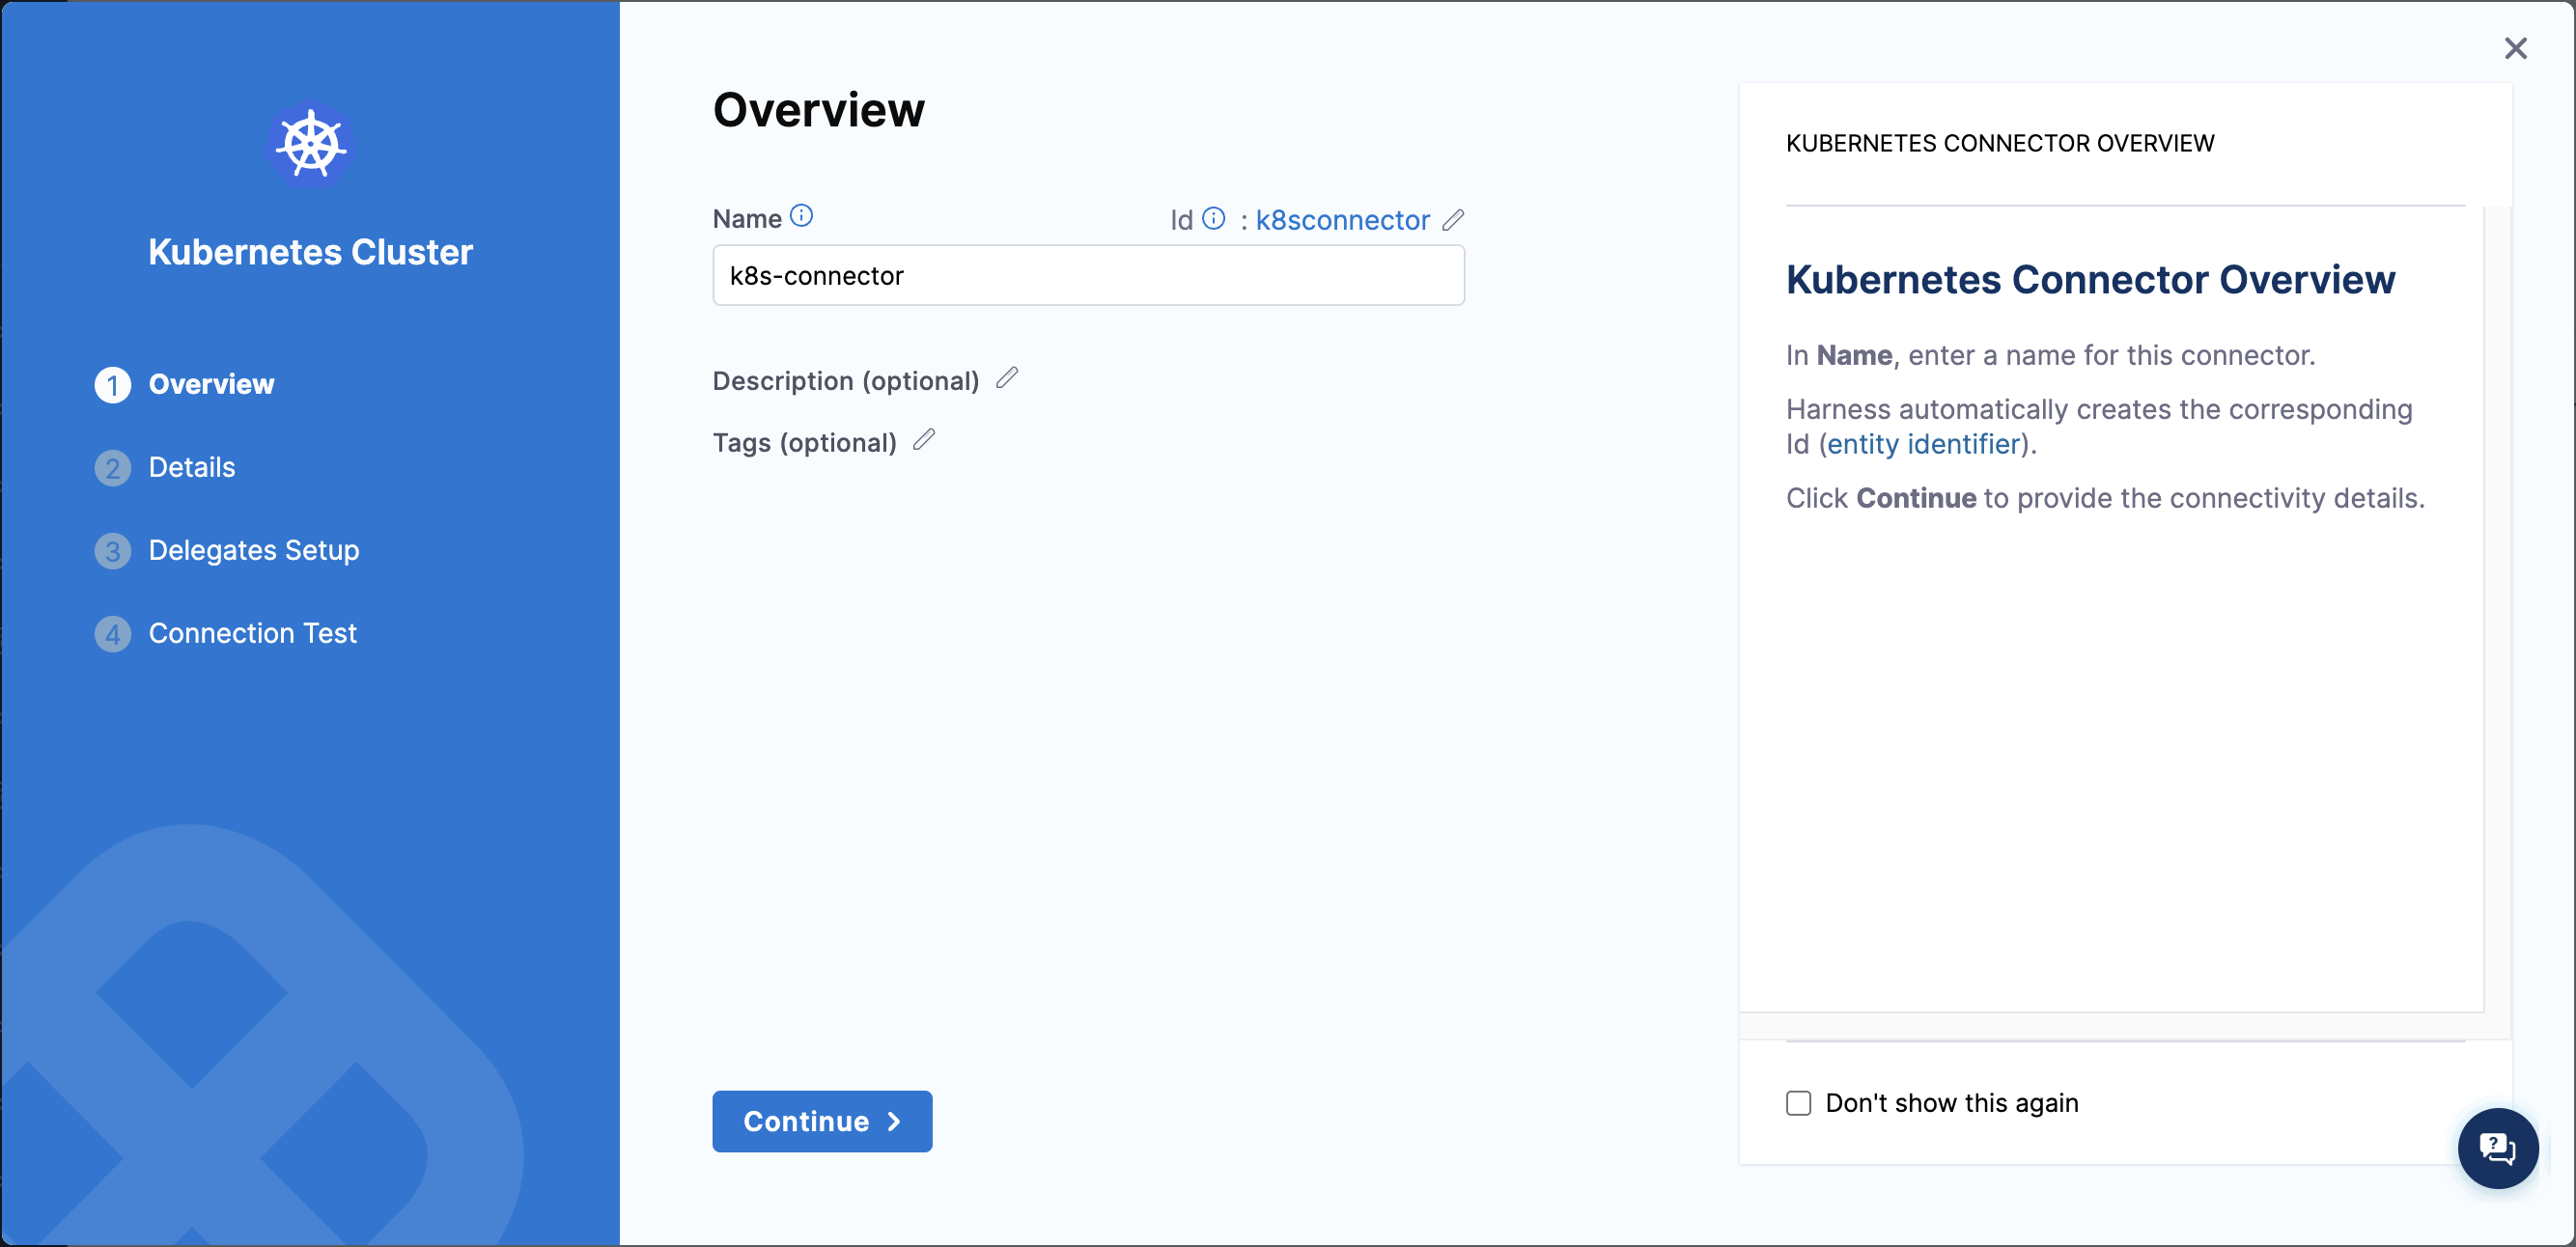Go to the Details step
Screen dimensions: 2576x1247
click(x=192, y=467)
